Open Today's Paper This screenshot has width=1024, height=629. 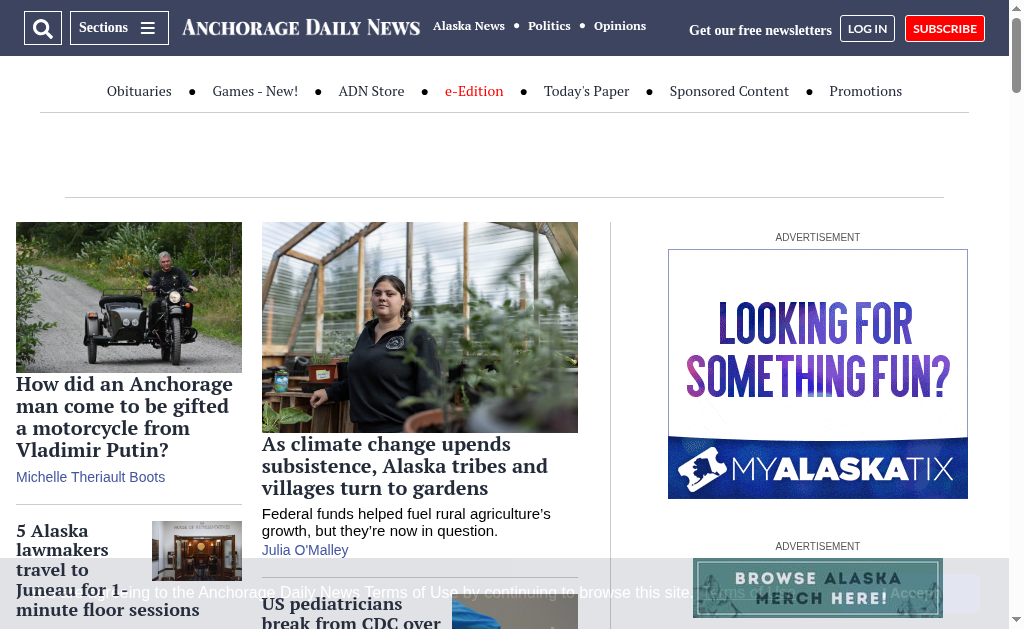pos(586,91)
